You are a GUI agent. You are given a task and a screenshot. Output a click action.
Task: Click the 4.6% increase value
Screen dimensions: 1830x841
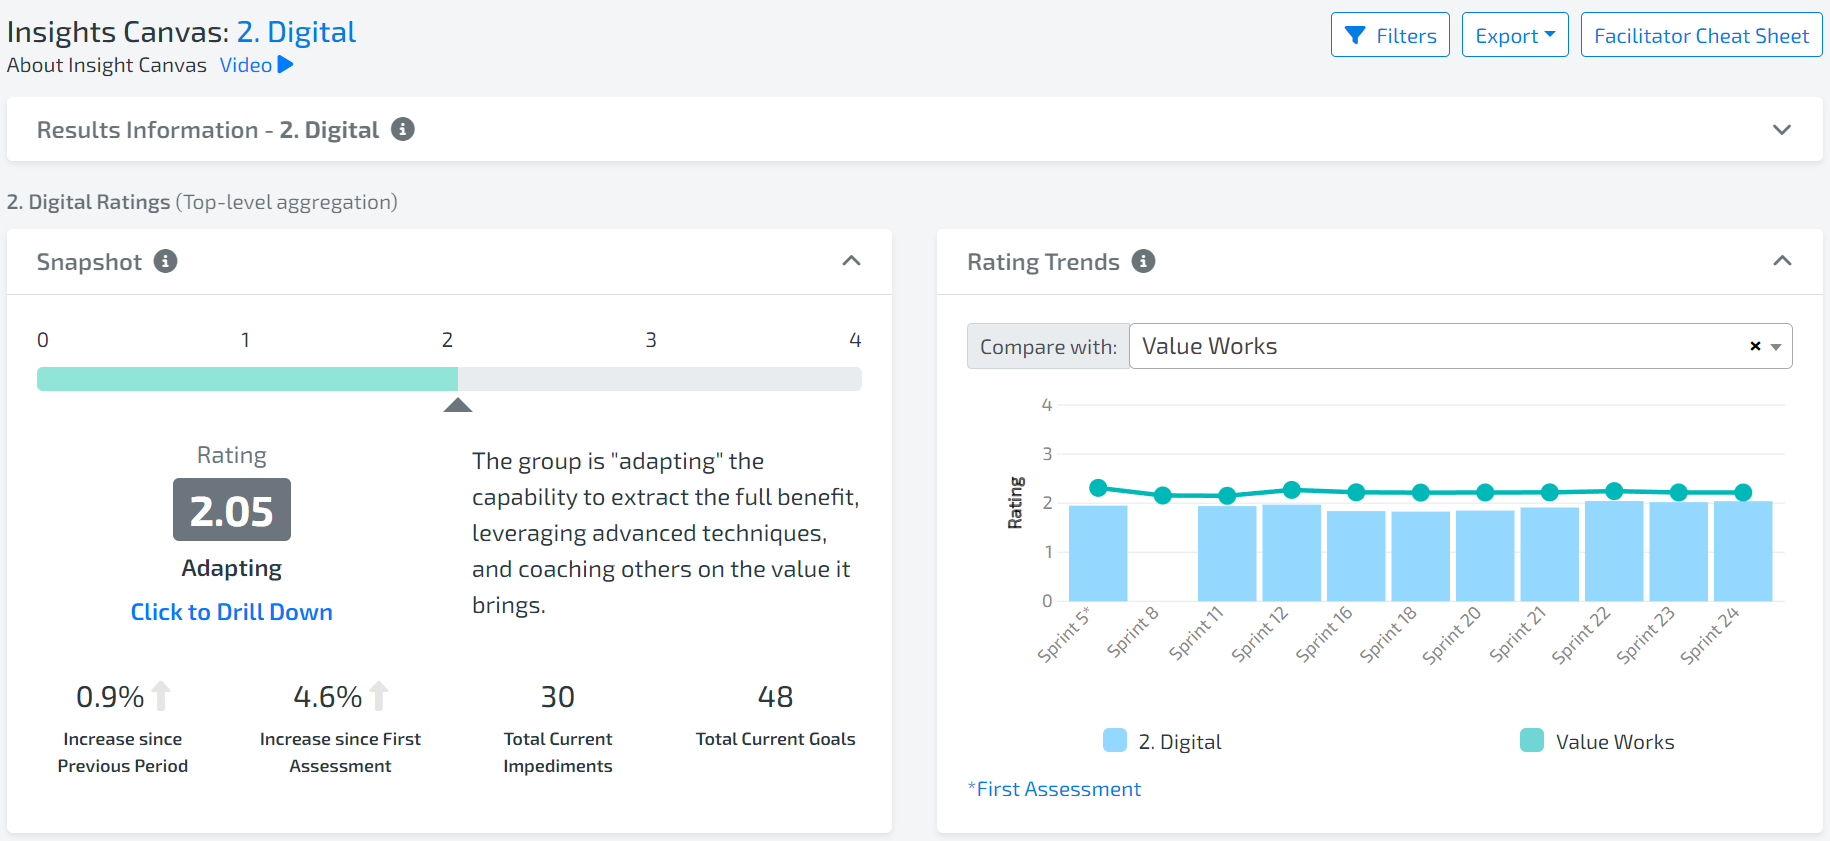pyautogui.click(x=328, y=697)
